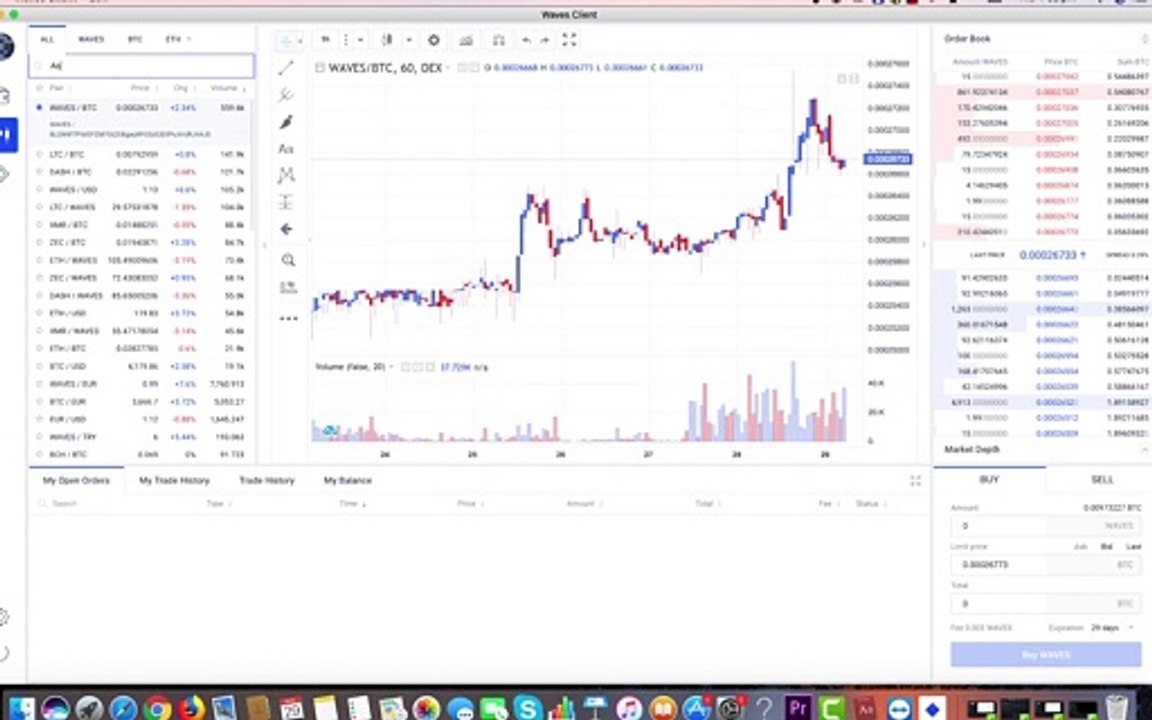The width and height of the screenshot is (1152, 720).
Task: Click the 1h interval button
Action: coord(325,40)
